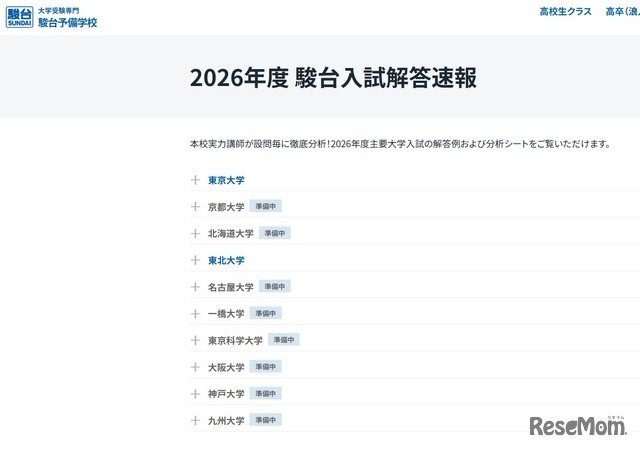The height and width of the screenshot is (449, 640).
Task: Expand the 一橋大学 plus icon
Action: pyautogui.click(x=195, y=313)
